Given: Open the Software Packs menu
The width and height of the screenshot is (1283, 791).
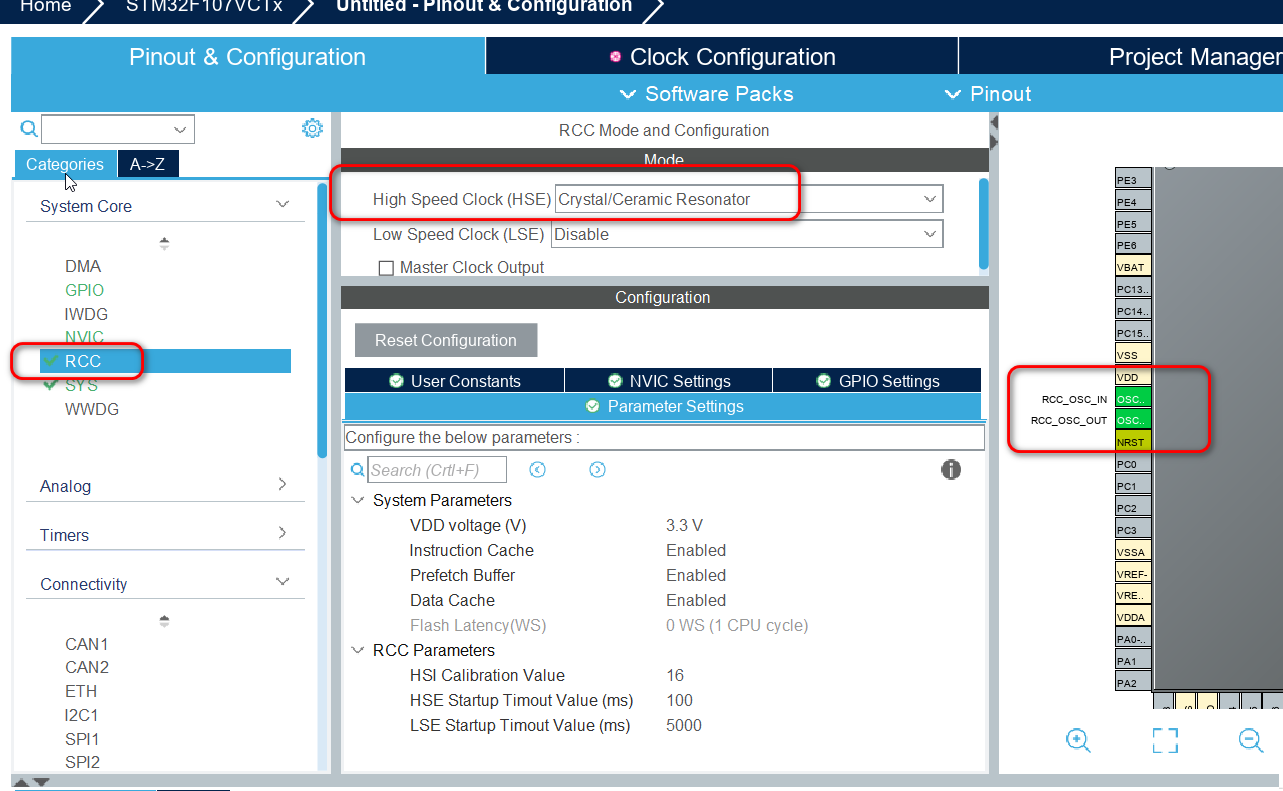Looking at the screenshot, I should [x=706, y=94].
